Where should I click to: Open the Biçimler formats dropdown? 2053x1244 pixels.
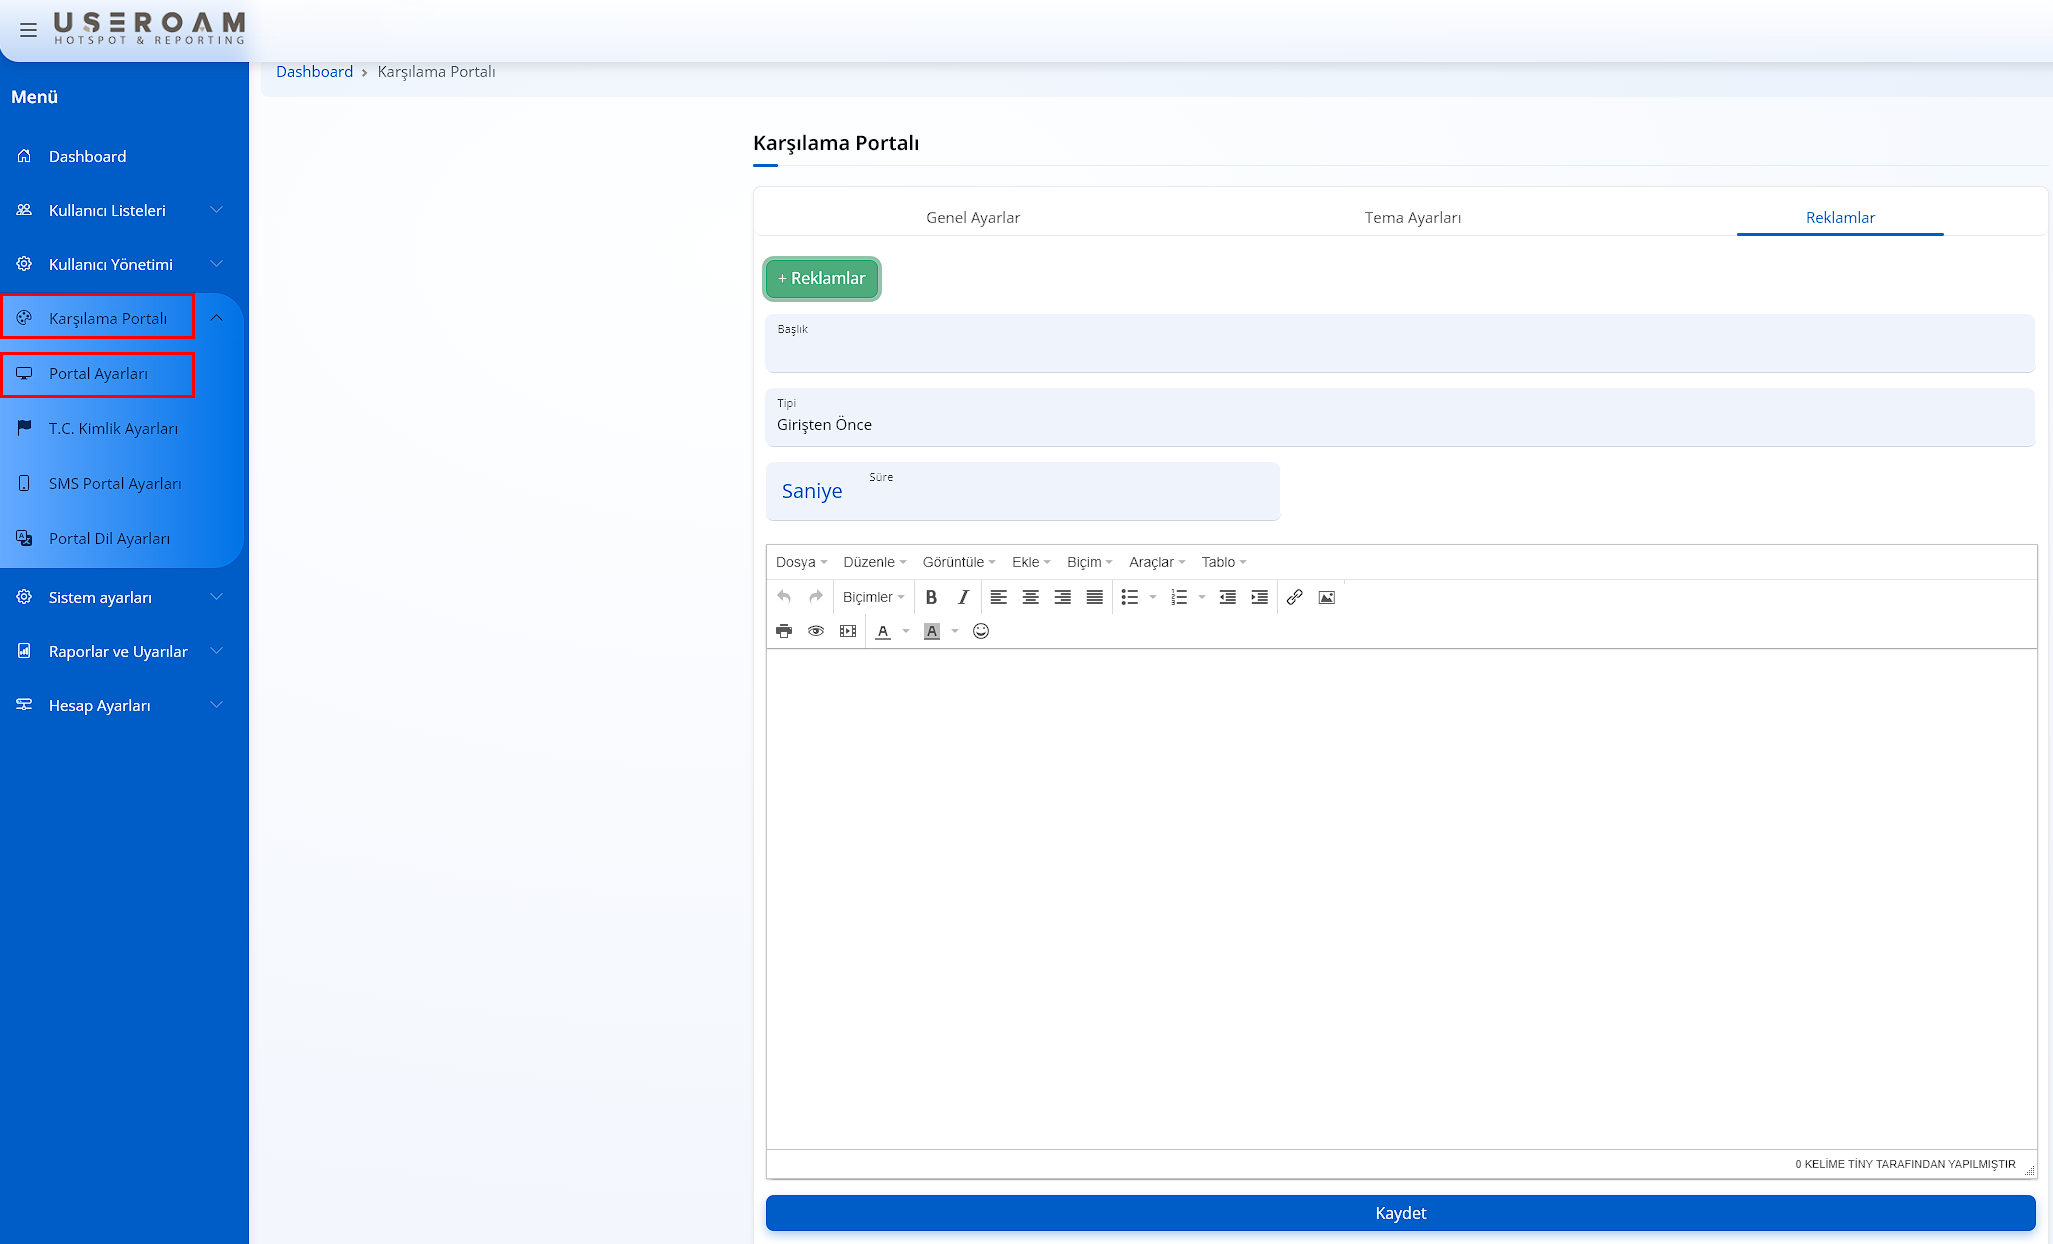tap(873, 597)
